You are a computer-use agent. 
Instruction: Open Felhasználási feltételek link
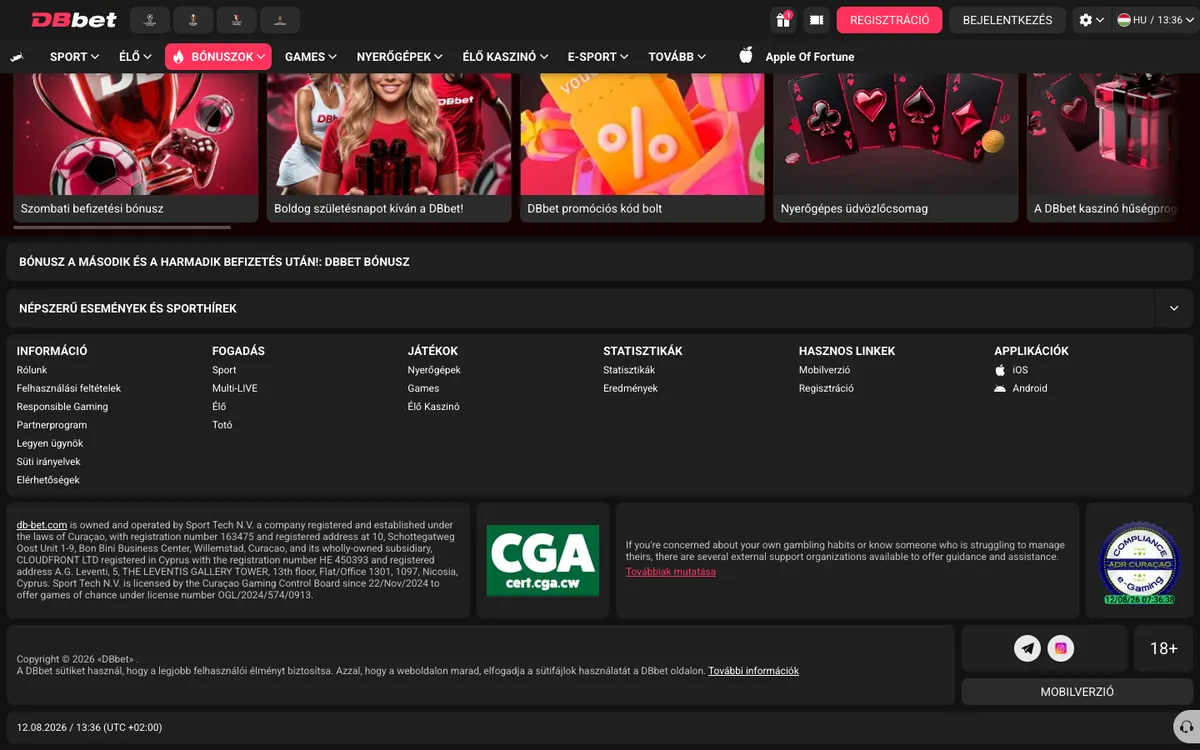pyautogui.click(x=69, y=388)
